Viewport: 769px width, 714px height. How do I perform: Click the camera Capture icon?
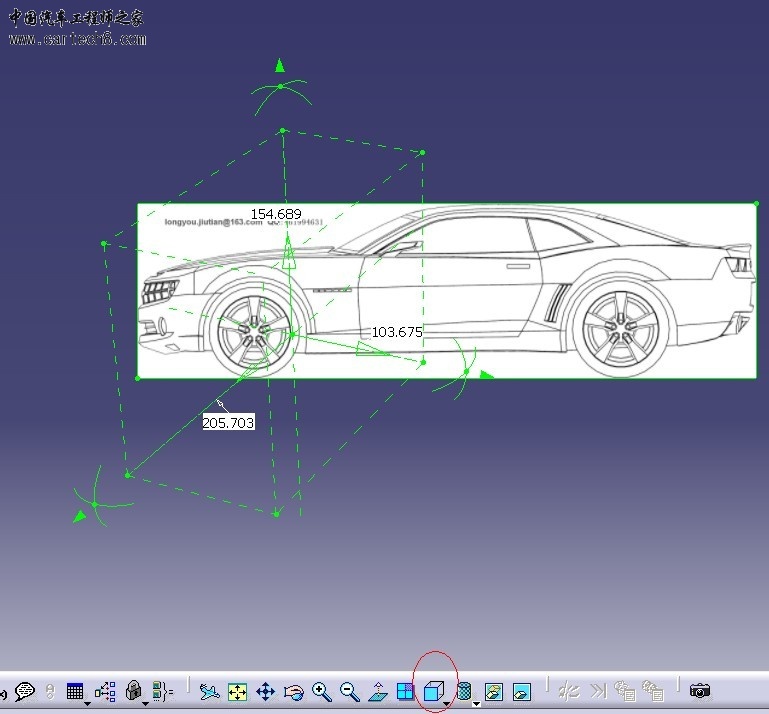(700, 691)
